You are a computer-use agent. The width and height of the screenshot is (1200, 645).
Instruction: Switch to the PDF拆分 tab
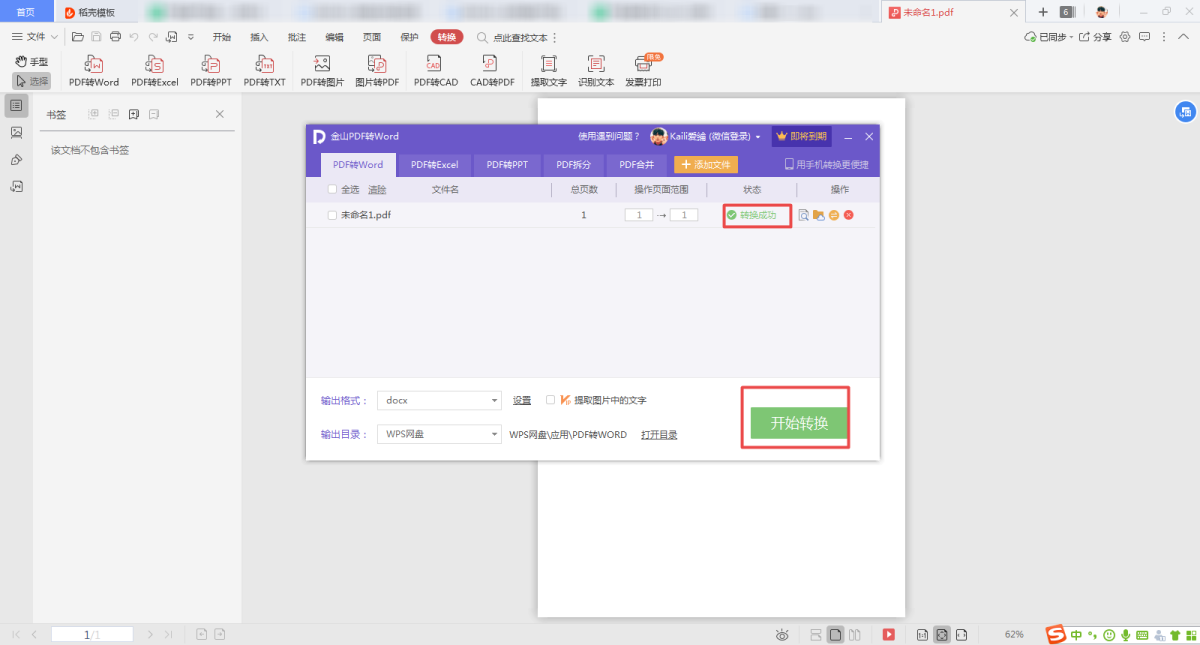573,164
